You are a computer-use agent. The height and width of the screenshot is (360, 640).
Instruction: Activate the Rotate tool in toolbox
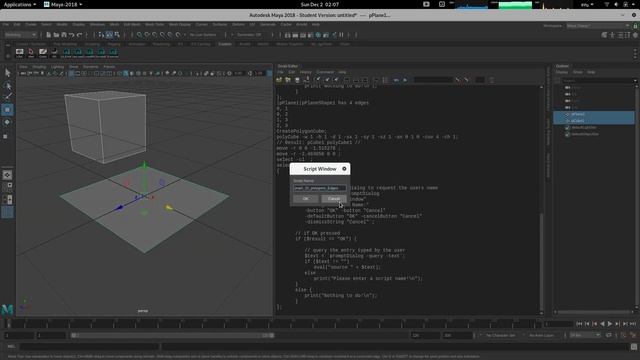pyautogui.click(x=7, y=122)
